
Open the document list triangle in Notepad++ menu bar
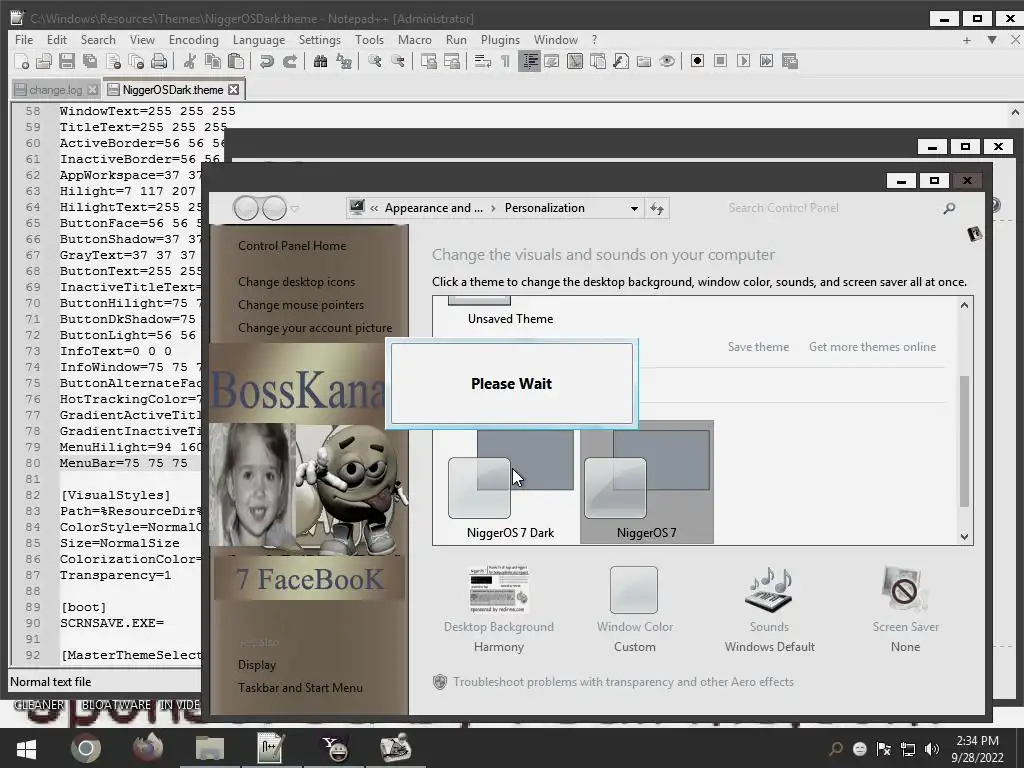(x=992, y=40)
